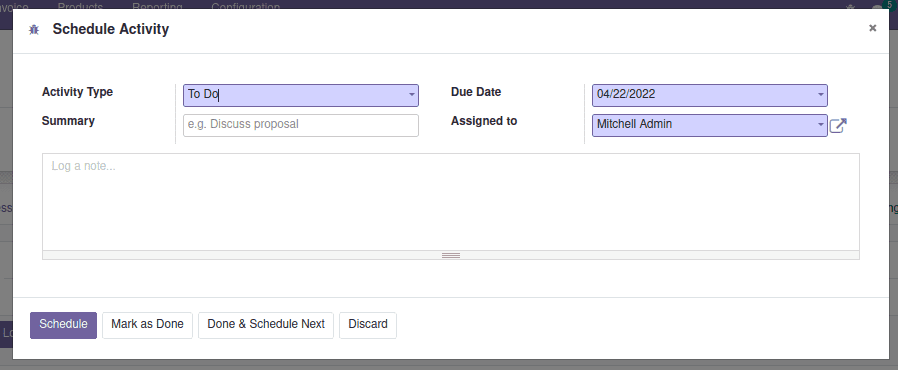Click the Schedule button
The image size is (898, 370).
[64, 325]
